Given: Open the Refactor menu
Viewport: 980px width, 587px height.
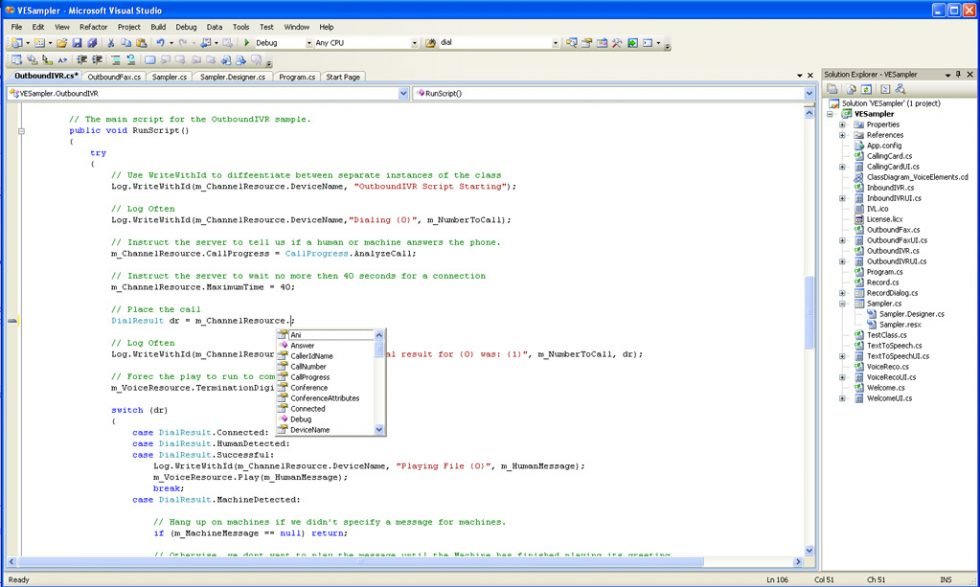Looking at the screenshot, I should [93, 27].
